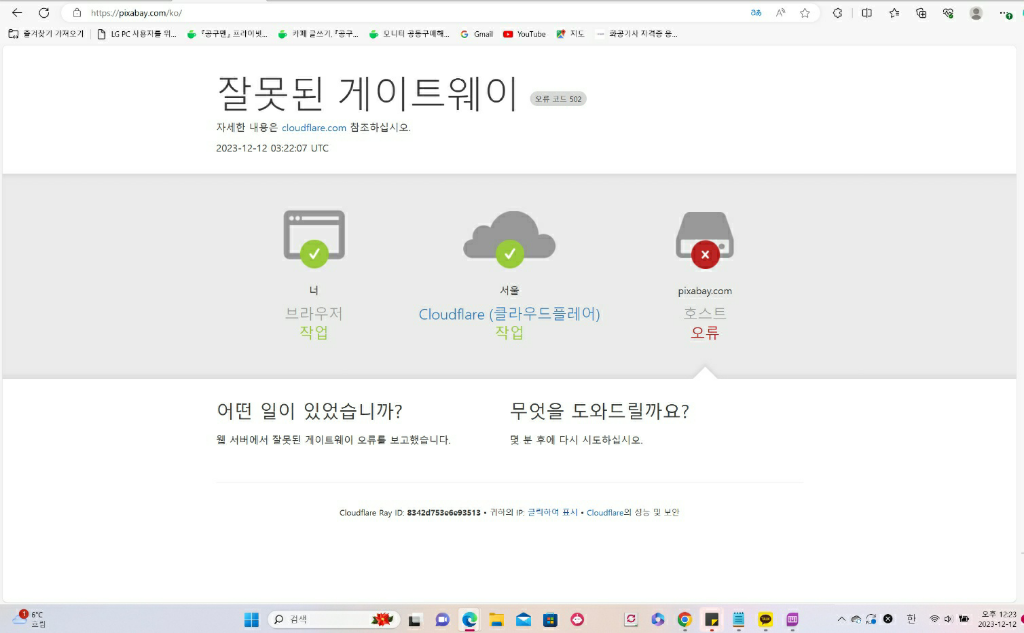The width and height of the screenshot is (1024, 633).
Task: Click the browser back arrow
Action: (16, 13)
